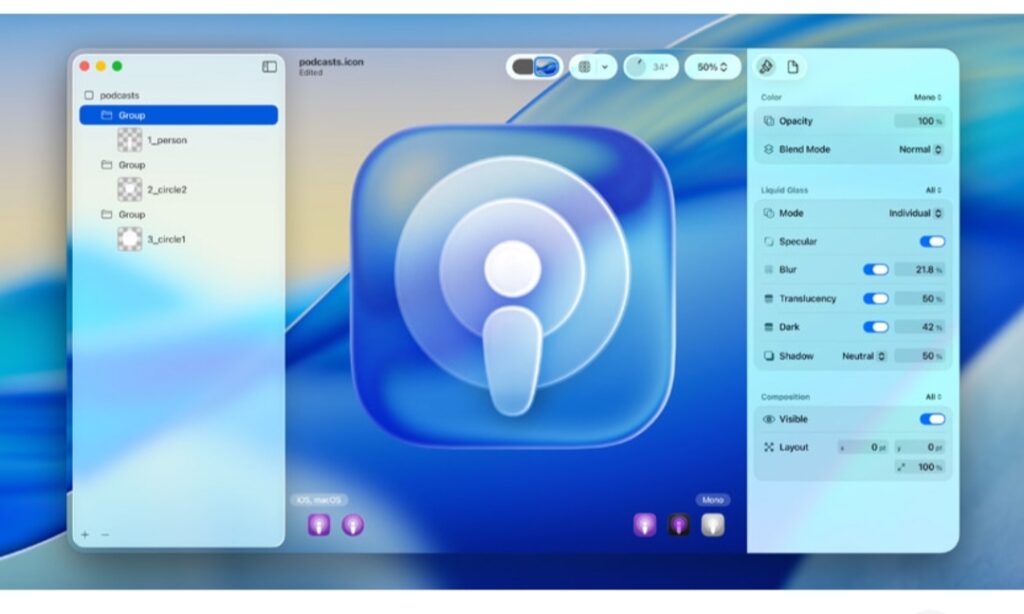Image resolution: width=1024 pixels, height=614 pixels.
Task: Add a new layer with plus button
Action: (x=85, y=534)
